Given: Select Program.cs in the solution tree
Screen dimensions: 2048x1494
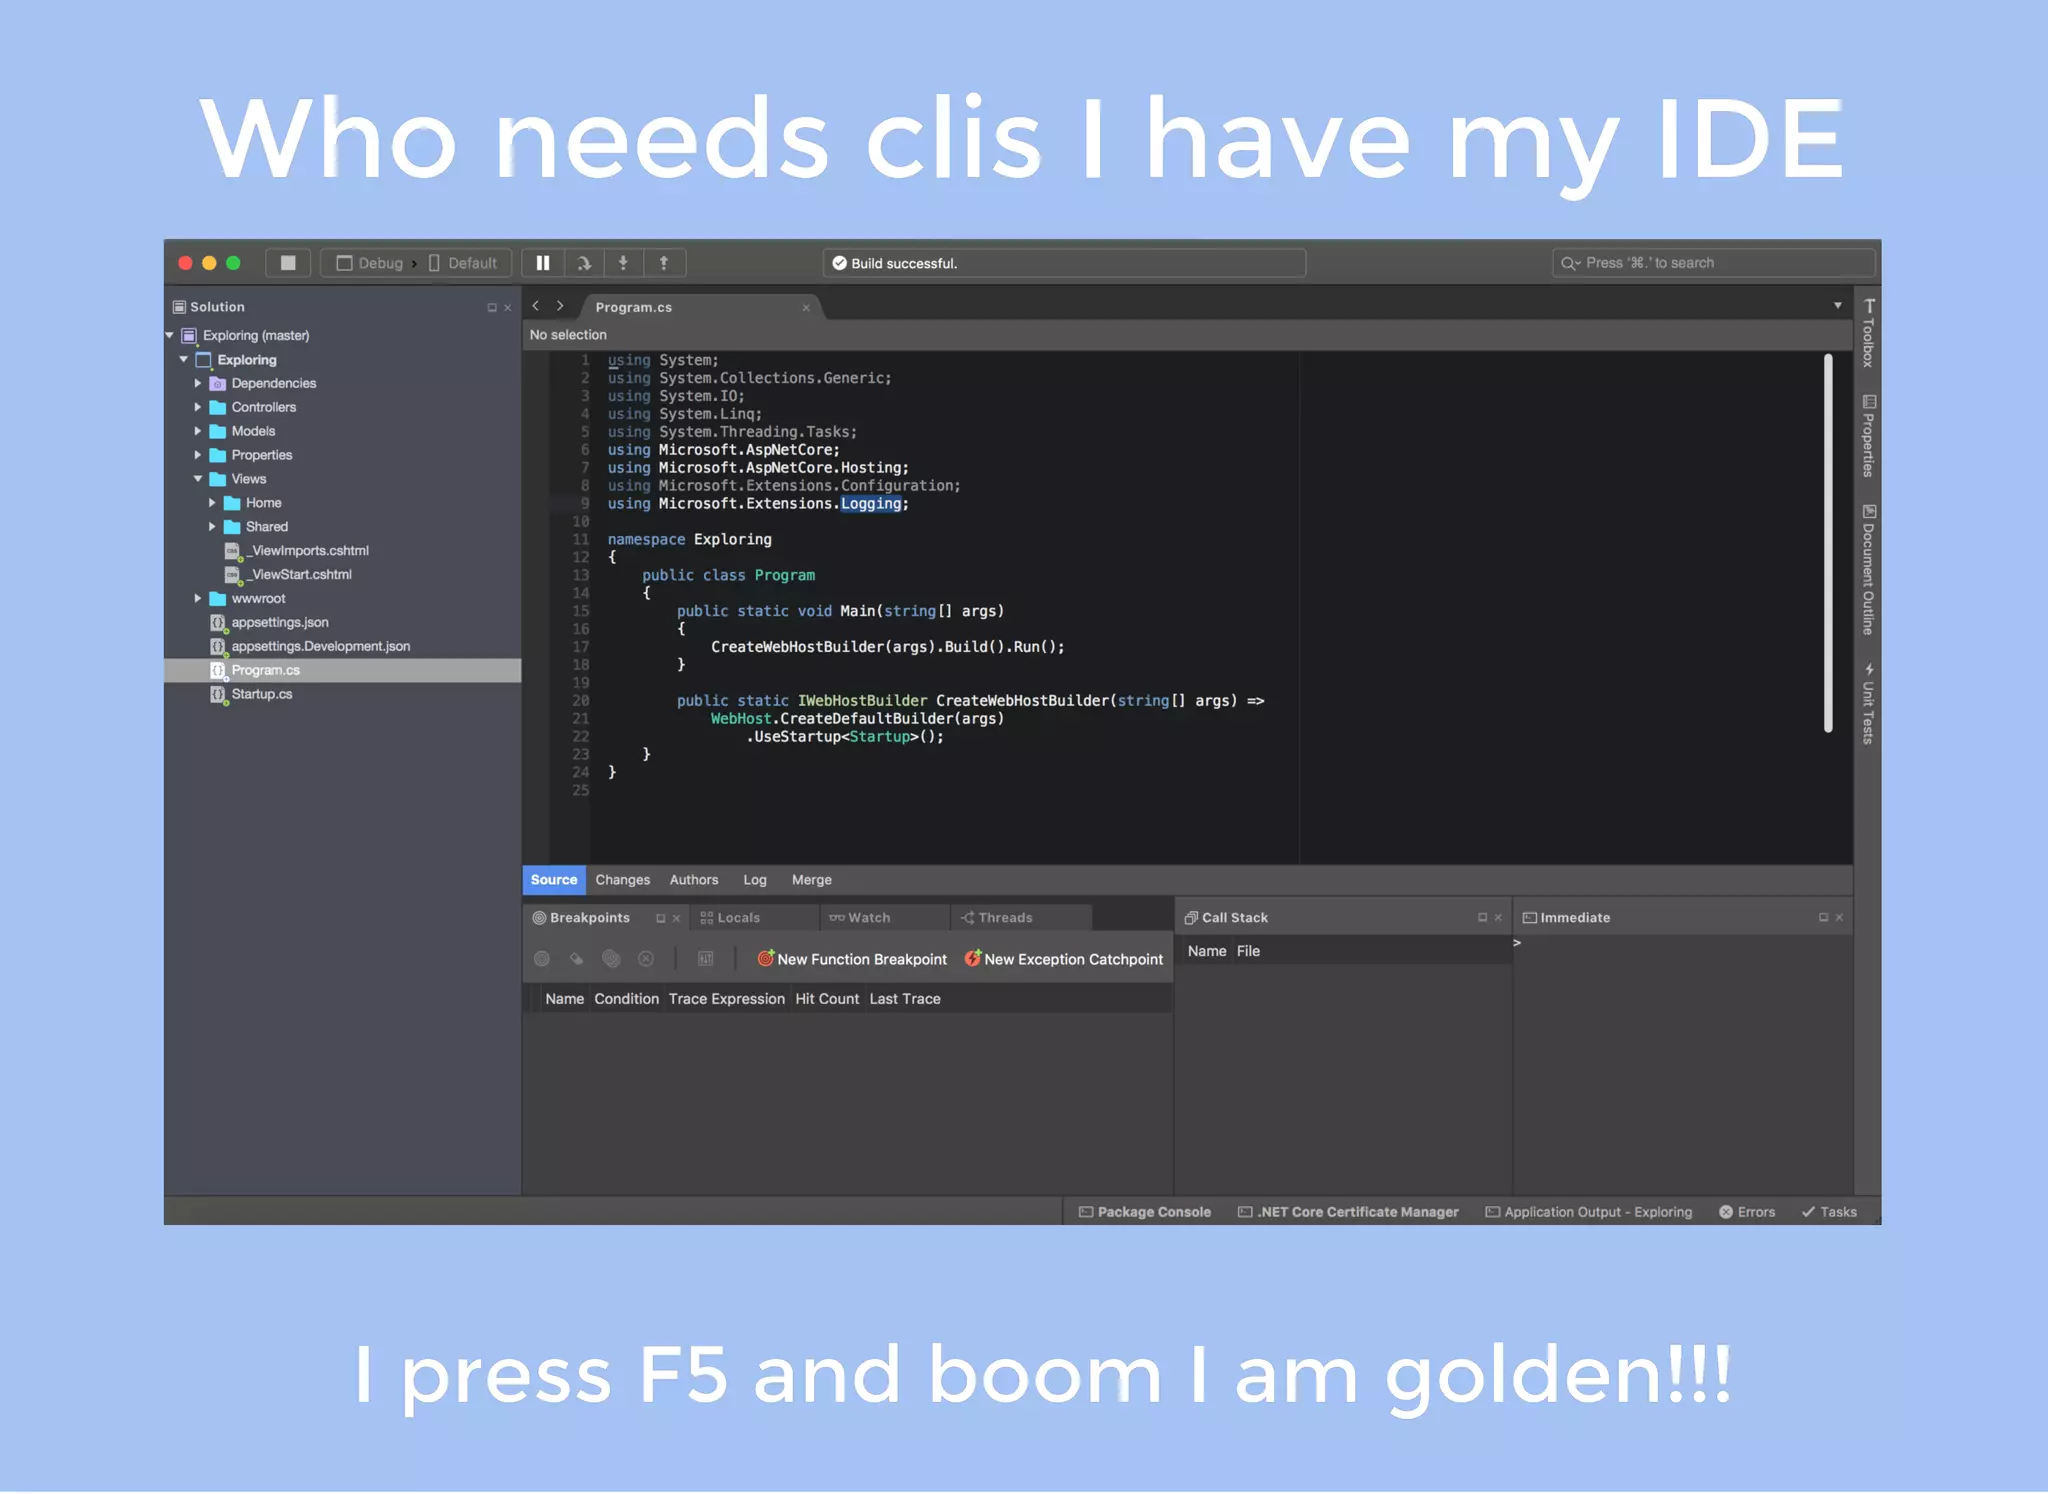Looking at the screenshot, I should (342, 670).
